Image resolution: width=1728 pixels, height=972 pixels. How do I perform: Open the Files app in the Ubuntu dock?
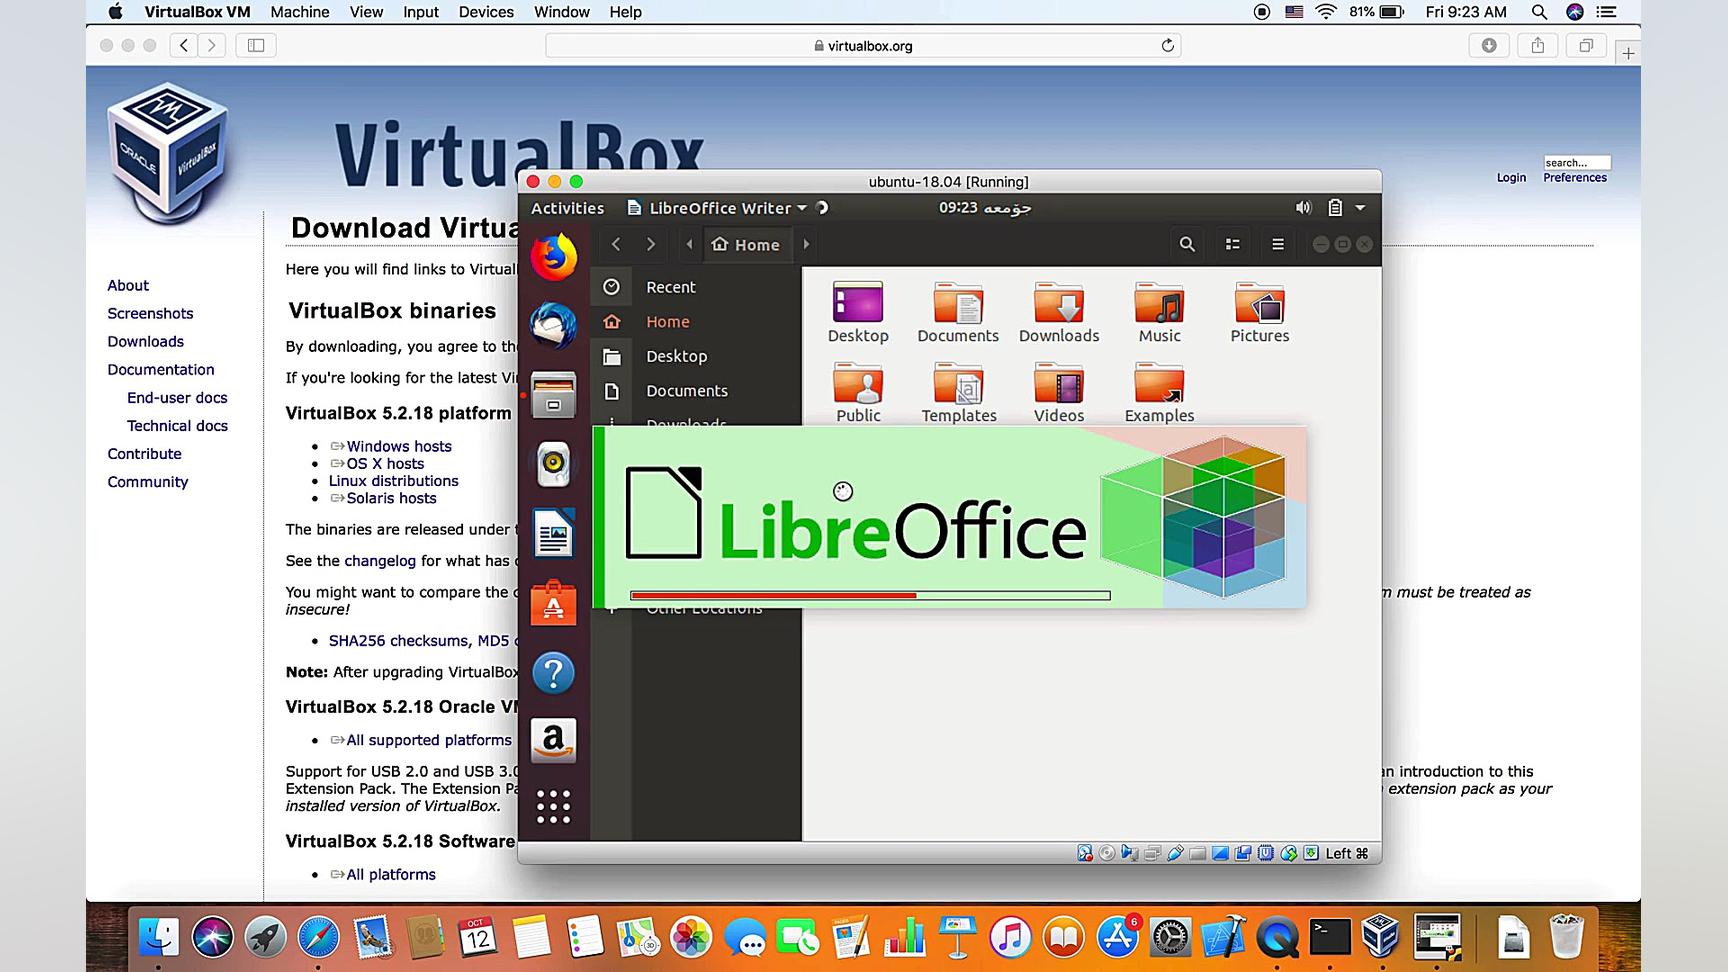[x=553, y=395]
